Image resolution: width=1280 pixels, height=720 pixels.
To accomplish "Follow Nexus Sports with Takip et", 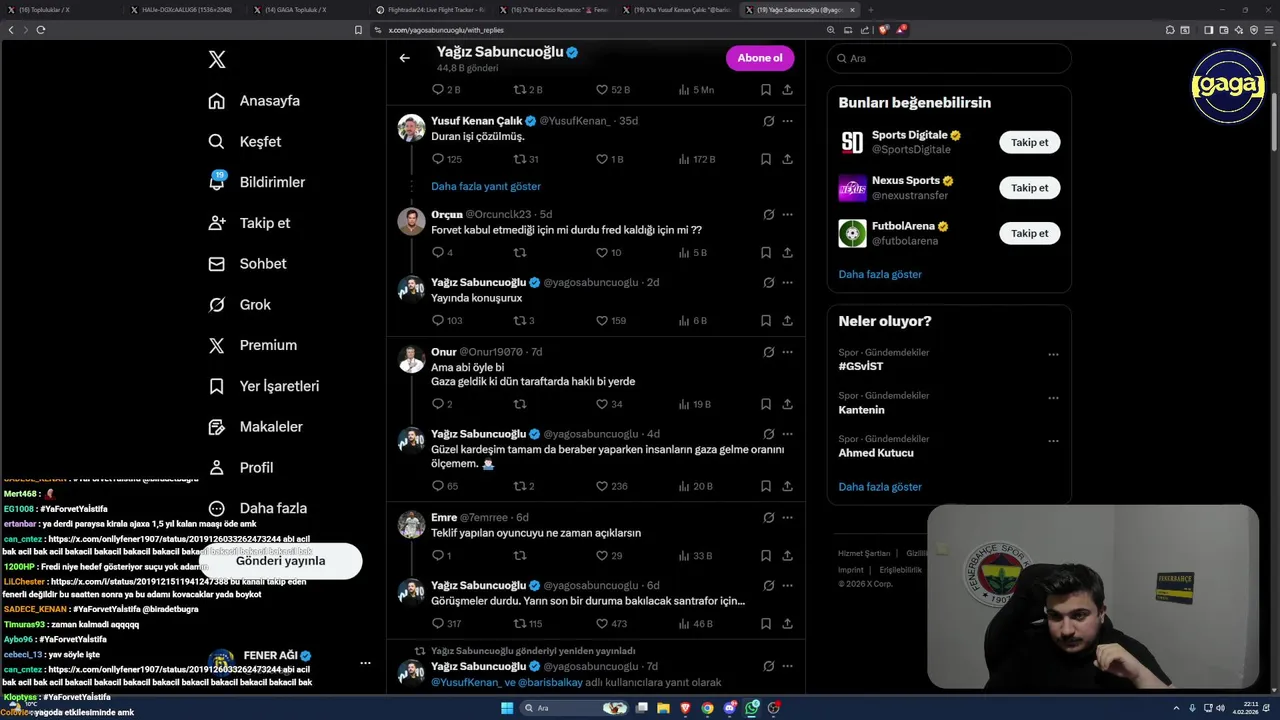I will 1029,188.
